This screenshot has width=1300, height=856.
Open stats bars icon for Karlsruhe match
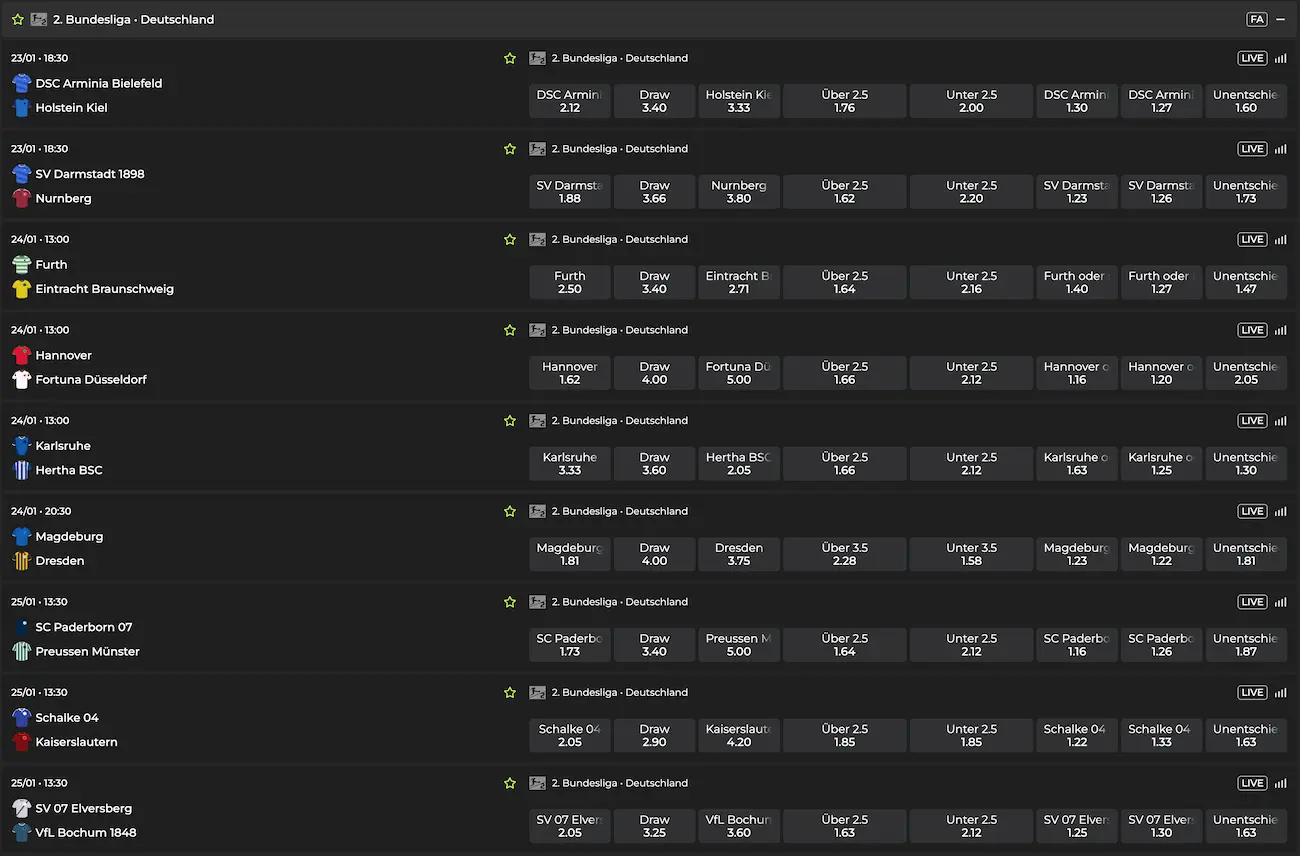(1280, 420)
